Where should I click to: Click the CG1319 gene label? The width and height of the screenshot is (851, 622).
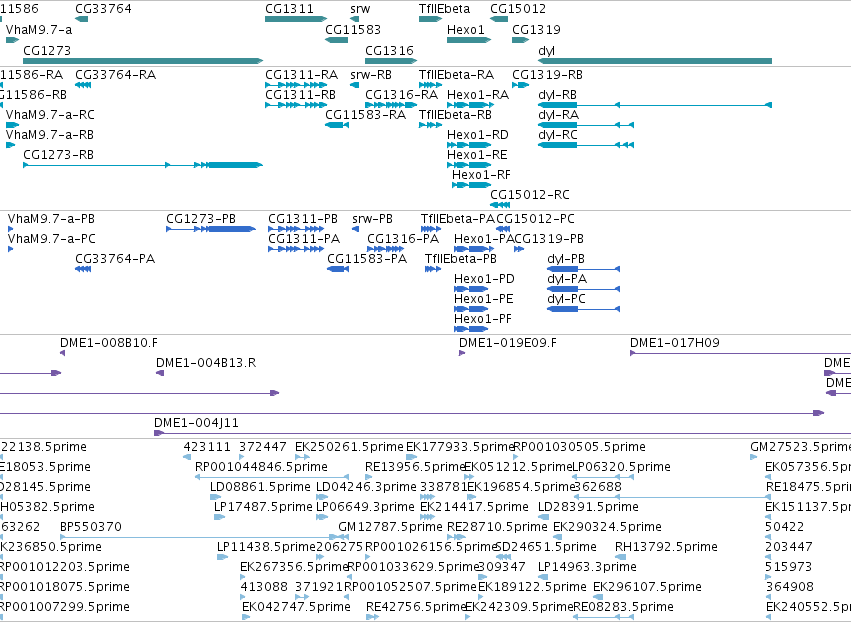(x=536, y=29)
